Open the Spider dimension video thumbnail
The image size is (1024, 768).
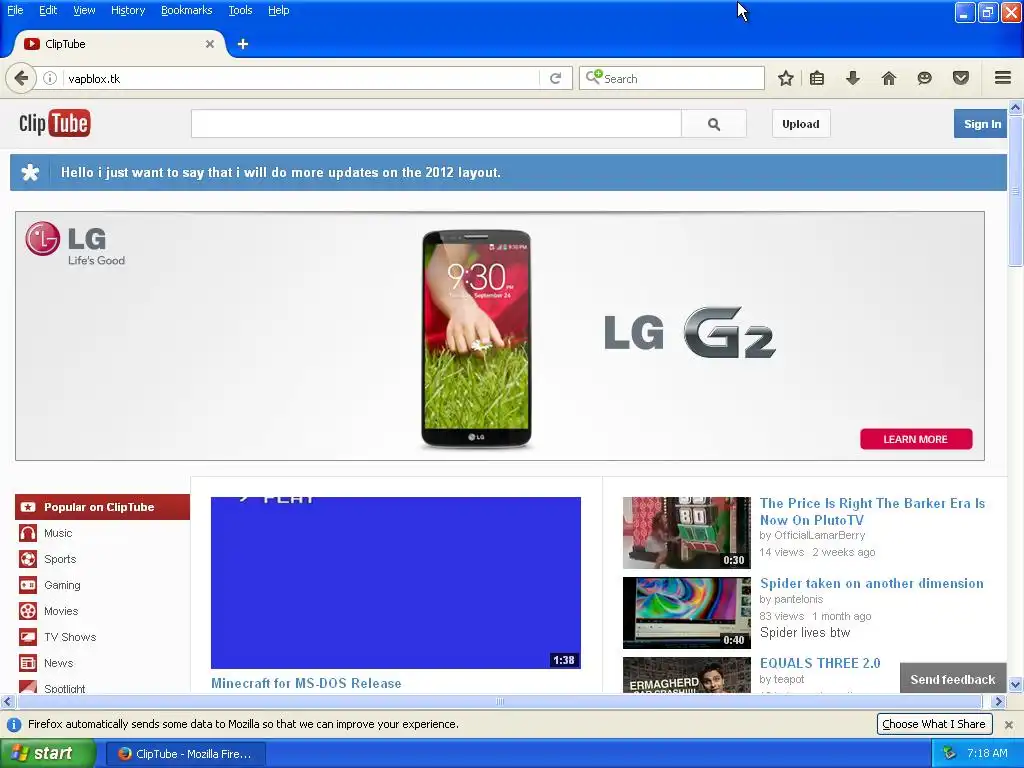pyautogui.click(x=686, y=613)
